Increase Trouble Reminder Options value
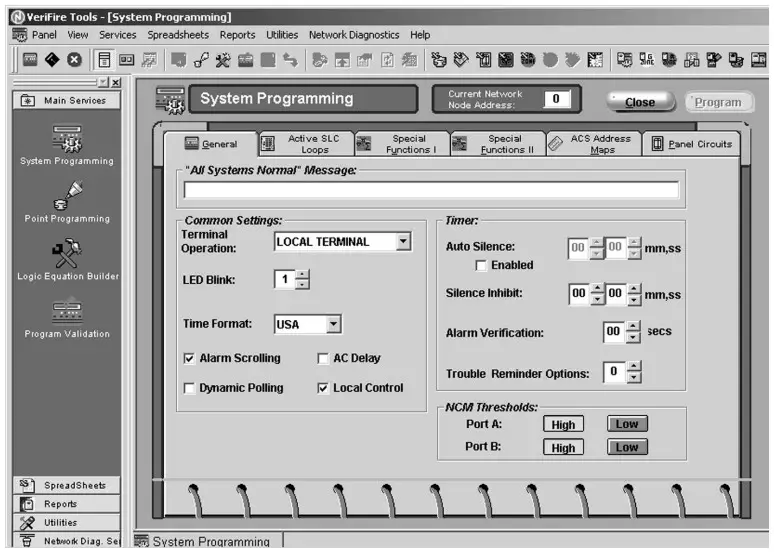774x558 pixels. tap(634, 367)
